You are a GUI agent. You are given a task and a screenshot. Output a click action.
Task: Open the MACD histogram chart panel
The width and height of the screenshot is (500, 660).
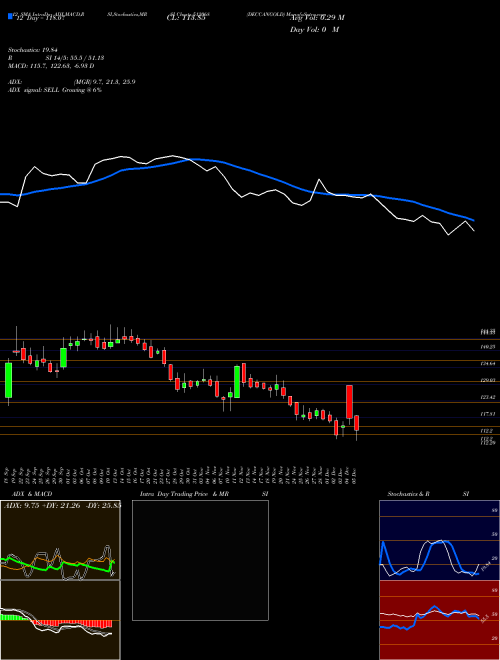[x=60, y=620]
